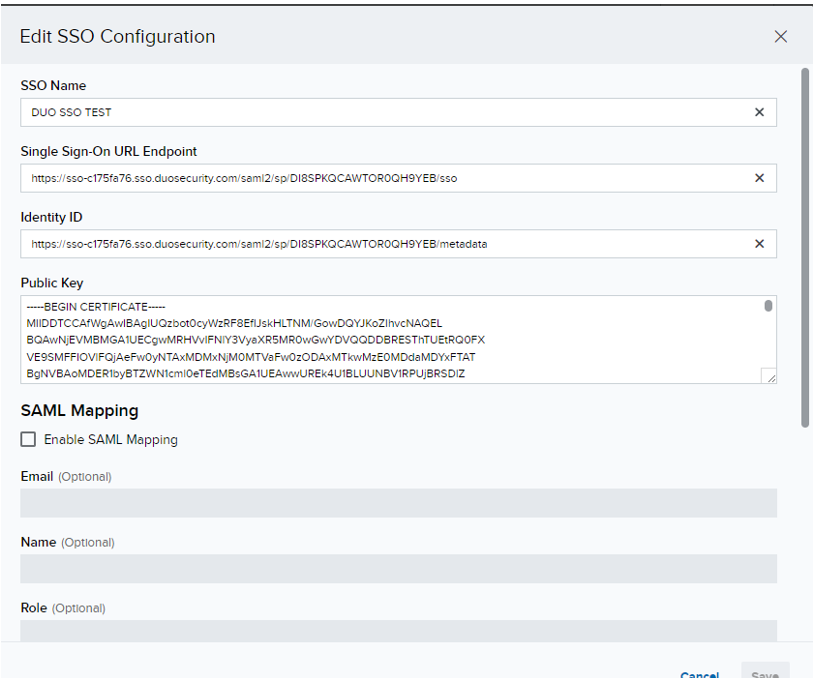Viewport: 818px width, 678px height.
Task: Clear the Single Sign-On URL Endpoint value
Action: [760, 177]
